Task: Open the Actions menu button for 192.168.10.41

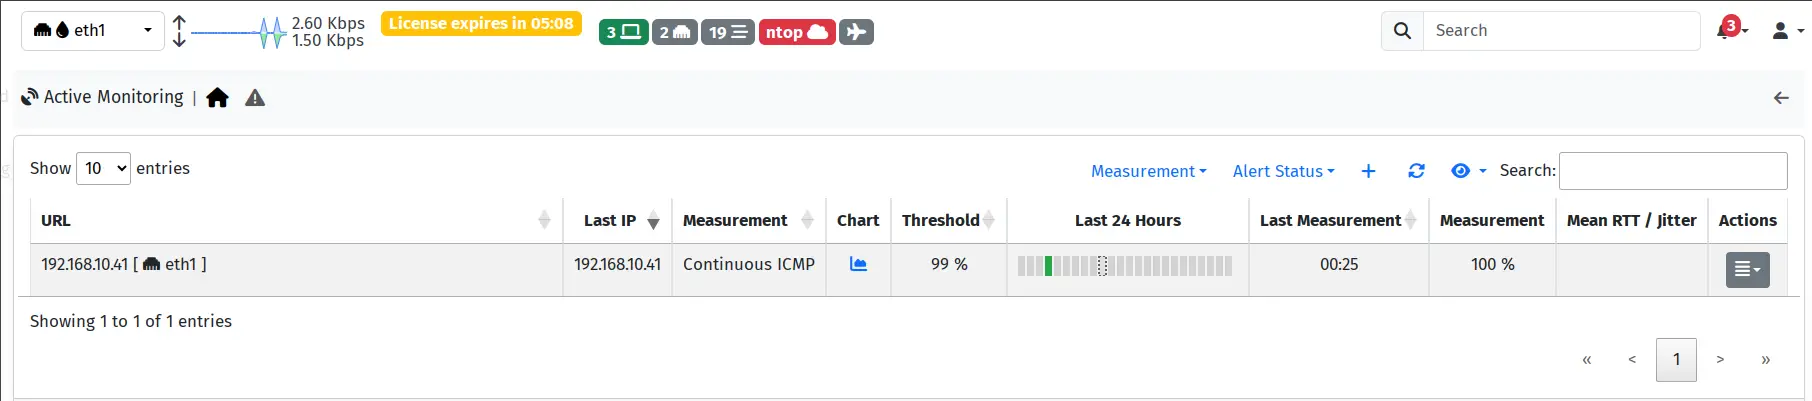Action: 1747,270
